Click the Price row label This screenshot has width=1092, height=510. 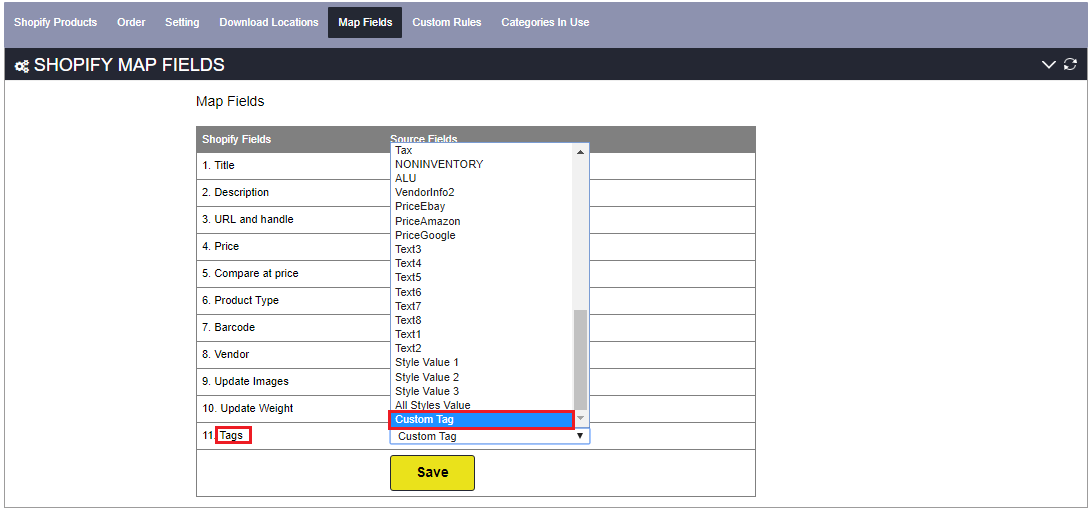pos(221,247)
